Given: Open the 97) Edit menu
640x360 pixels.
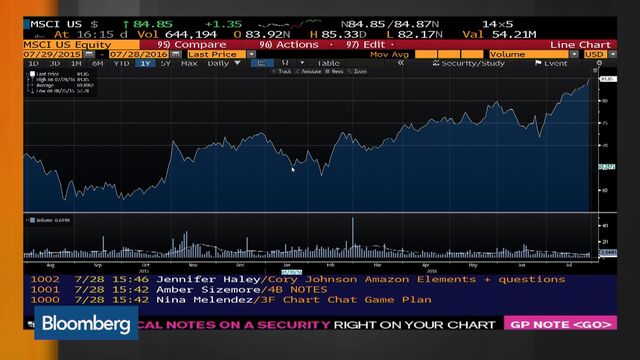Looking at the screenshot, I should click(366, 44).
